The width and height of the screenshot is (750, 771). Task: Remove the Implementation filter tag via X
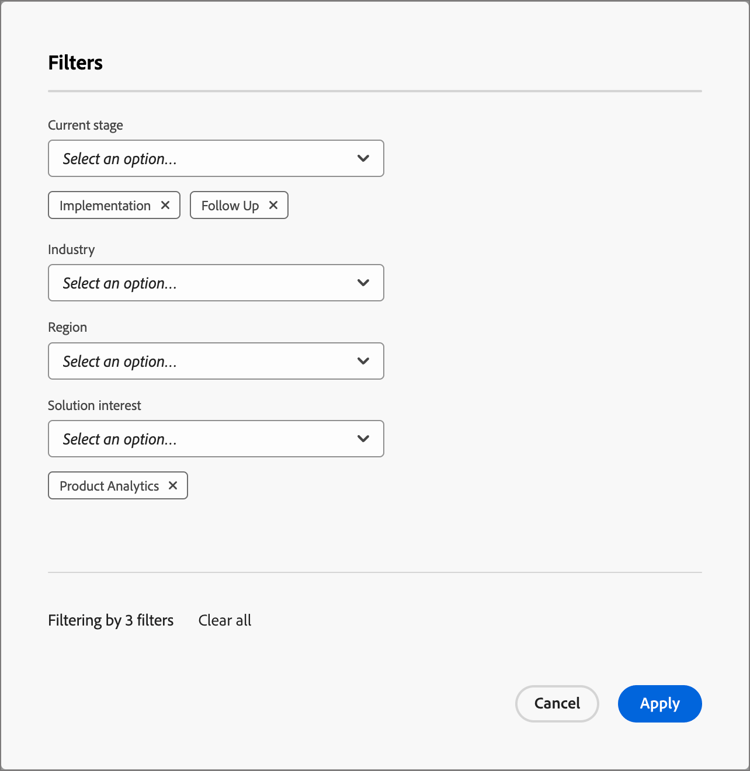[165, 205]
